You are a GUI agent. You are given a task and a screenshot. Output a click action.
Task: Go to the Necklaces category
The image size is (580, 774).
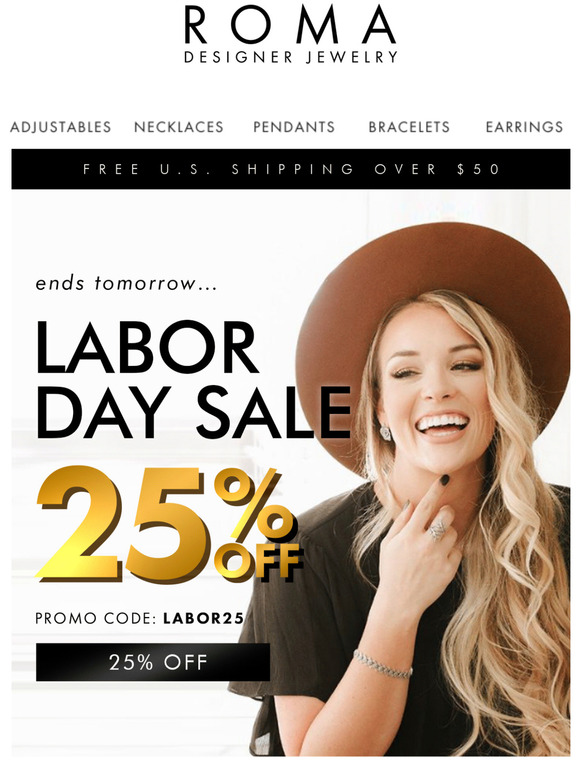click(179, 127)
